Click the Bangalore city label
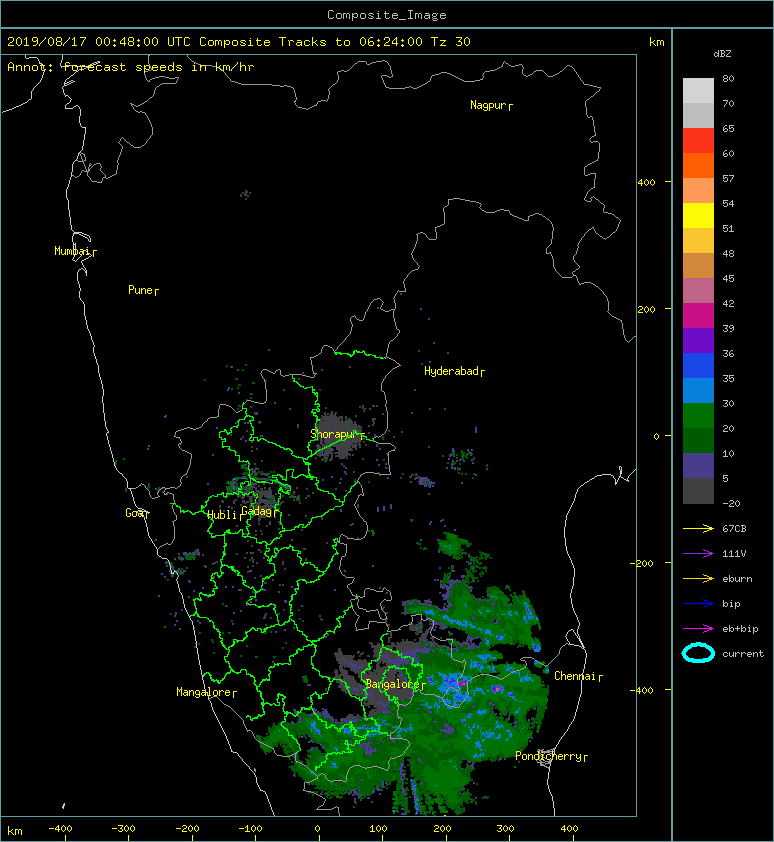Viewport: 774px width, 842px height. tap(393, 684)
